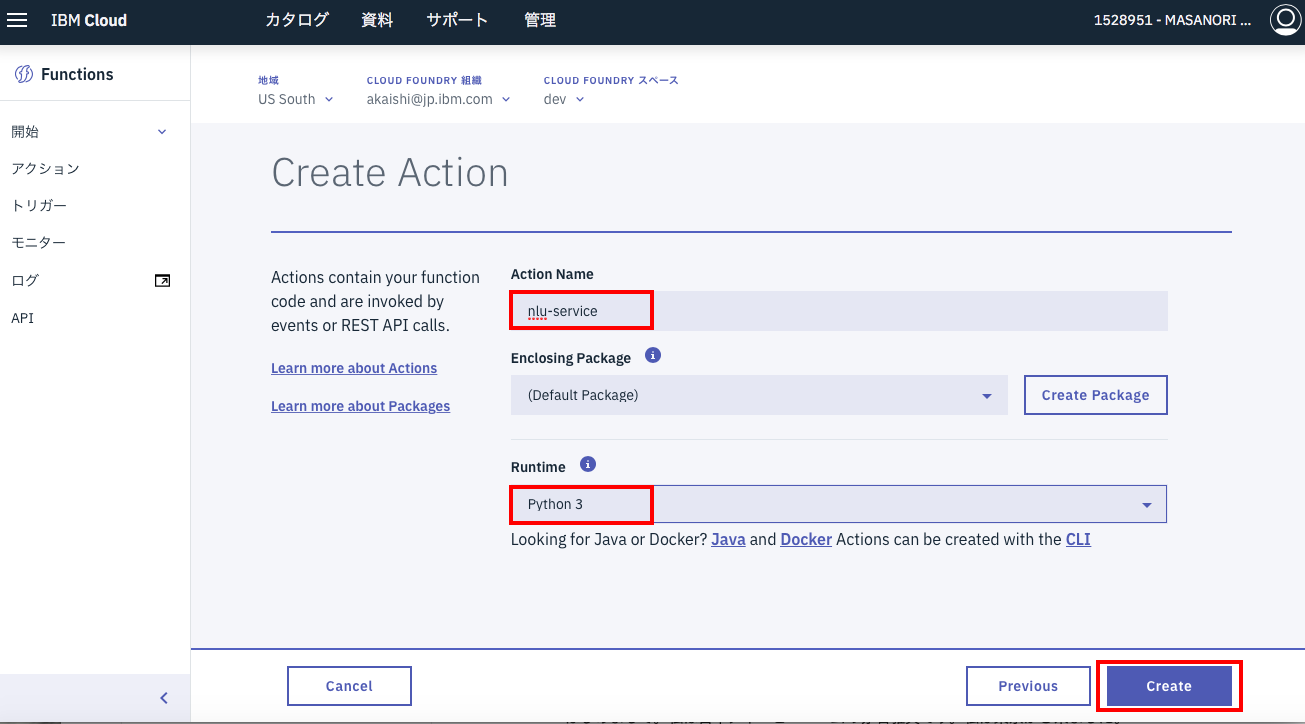
Task: Follow the Docker link
Action: coord(806,539)
